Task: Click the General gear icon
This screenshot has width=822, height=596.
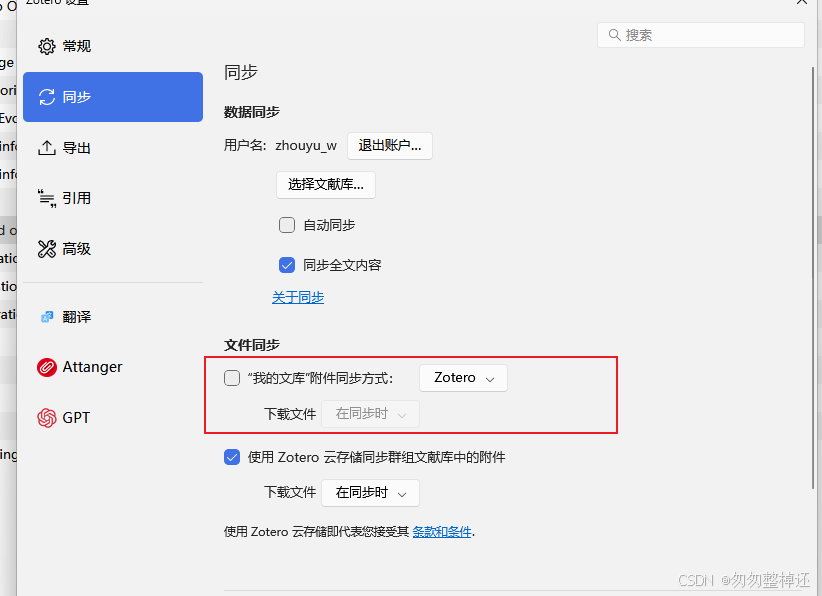Action: [x=47, y=46]
